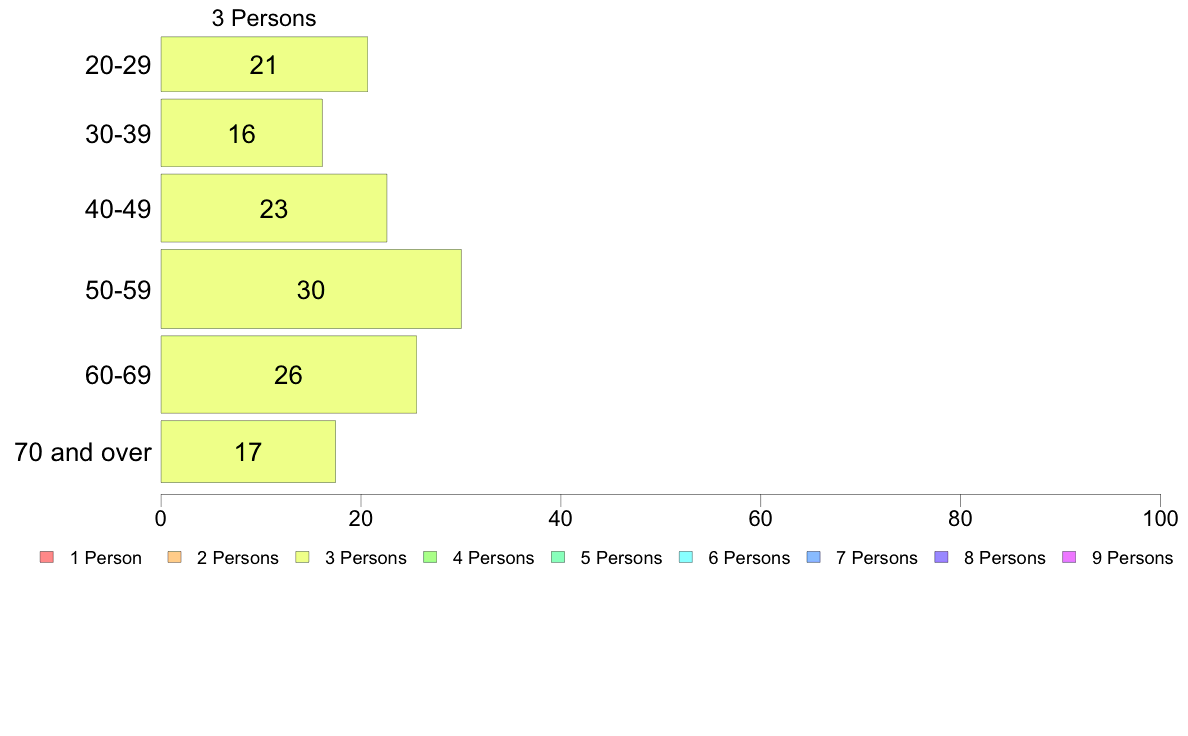Viewport: 1188px width, 736px height.
Task: Select the 7 Persons blue legend swatch
Action: coord(814,557)
